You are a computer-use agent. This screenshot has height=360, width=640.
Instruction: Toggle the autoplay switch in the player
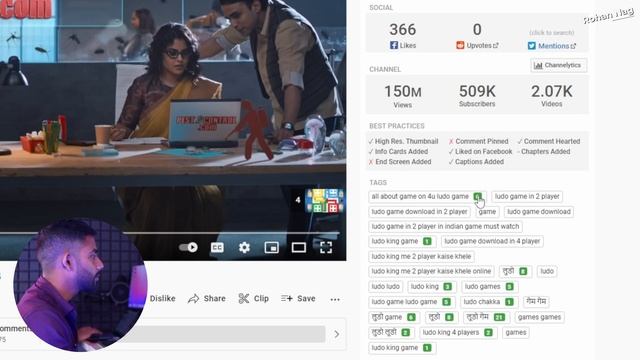tap(188, 247)
